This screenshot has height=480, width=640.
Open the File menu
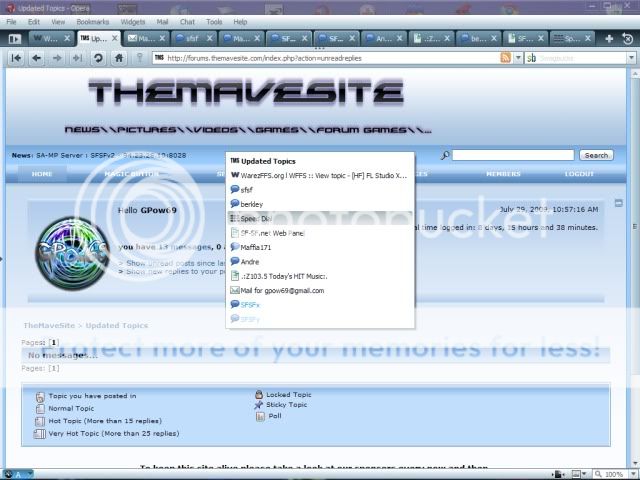coord(11,22)
